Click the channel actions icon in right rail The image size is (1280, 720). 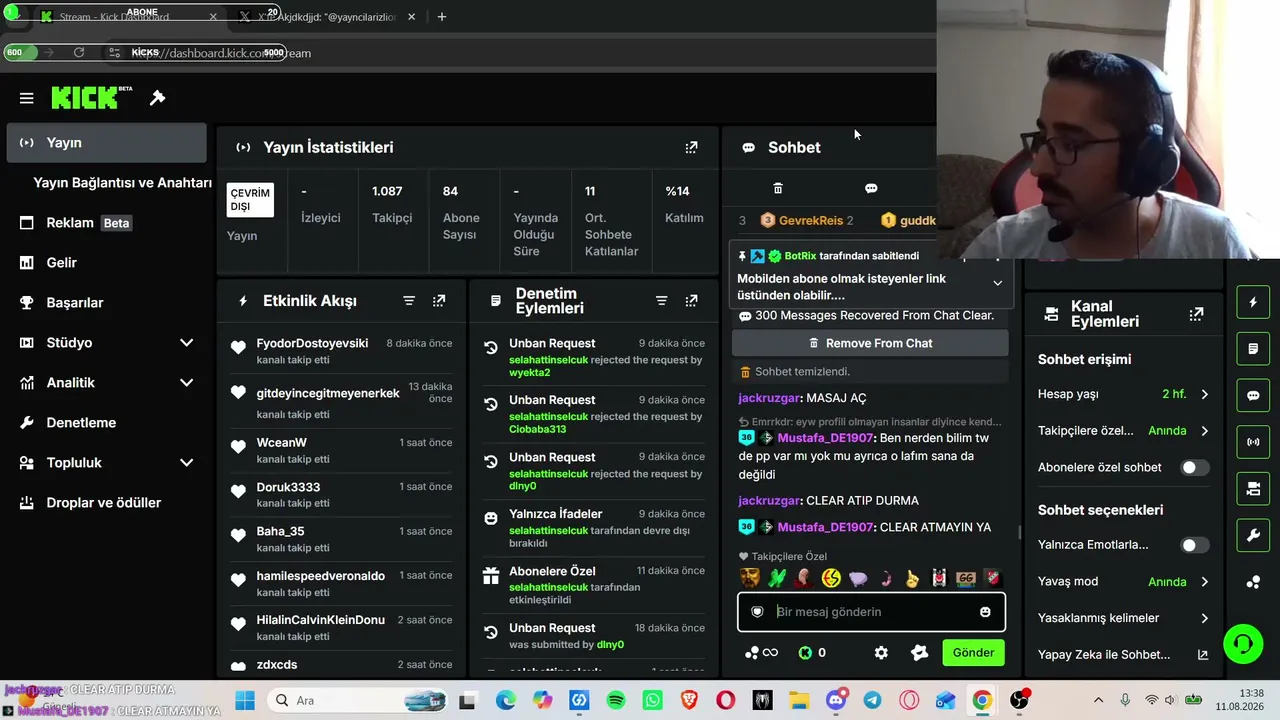(1253, 489)
